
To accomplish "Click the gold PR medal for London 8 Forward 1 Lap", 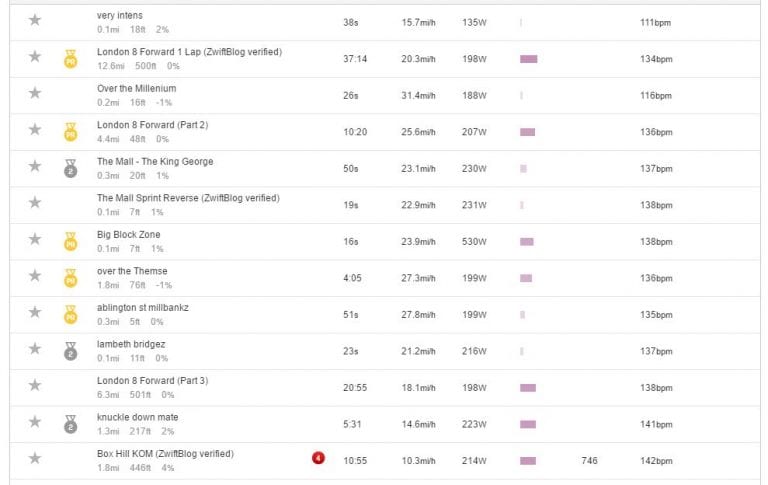I will point(71,59).
